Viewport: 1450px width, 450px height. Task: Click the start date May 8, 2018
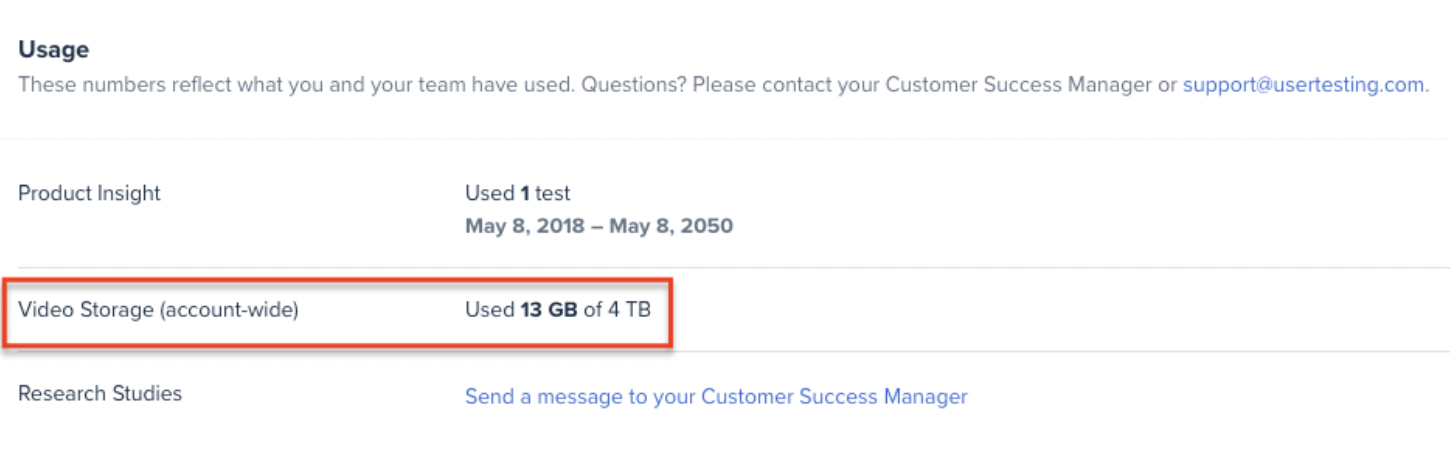pyautogui.click(x=526, y=226)
